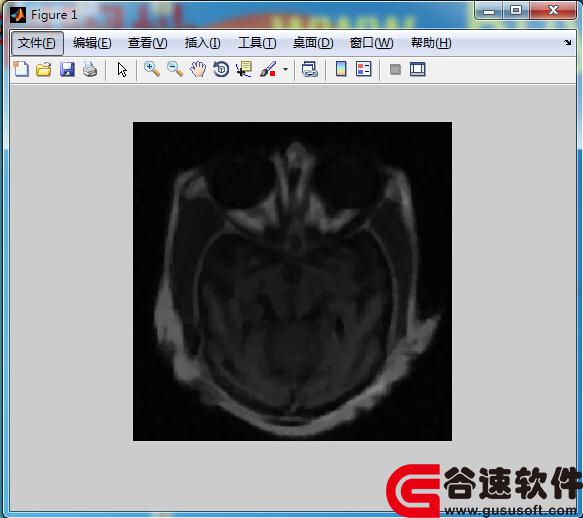This screenshot has width=583, height=518.
Task: Click the Link Plot icon
Action: tap(309, 70)
